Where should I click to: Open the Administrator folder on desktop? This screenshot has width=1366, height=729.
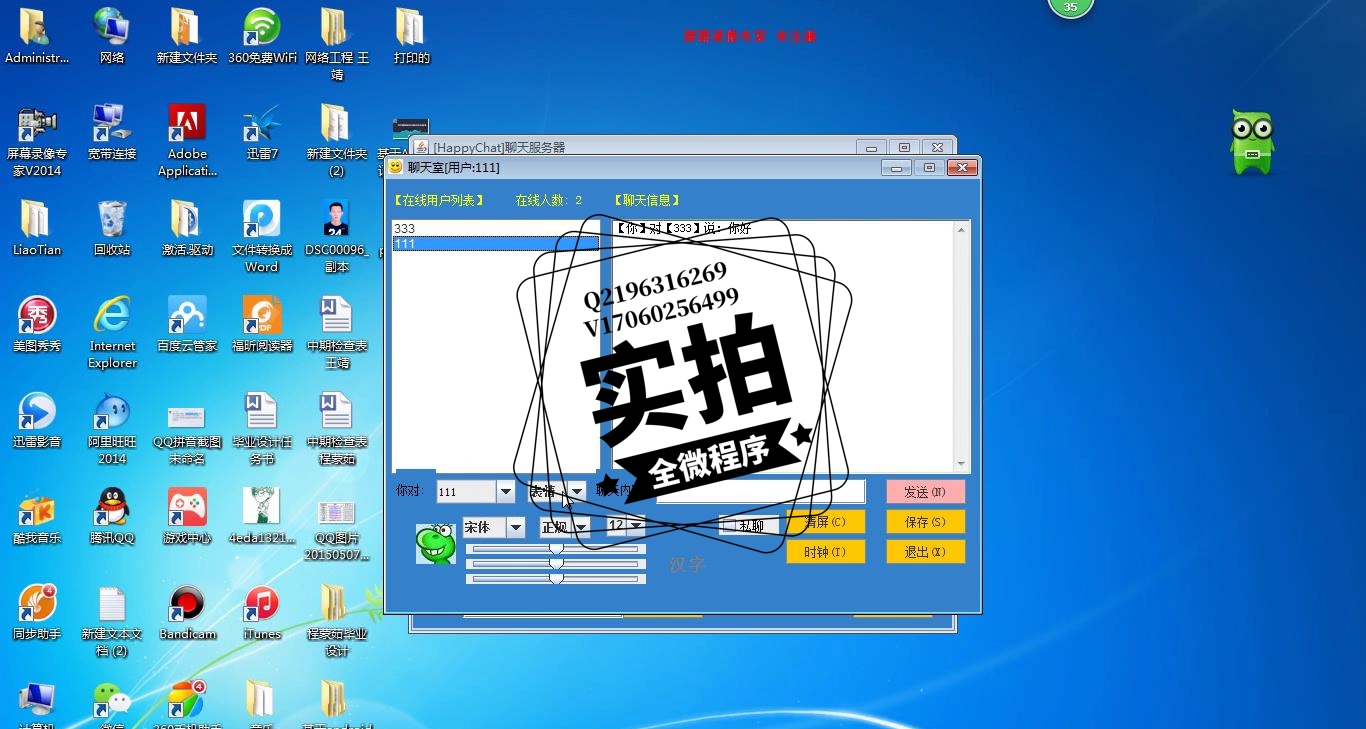click(37, 36)
